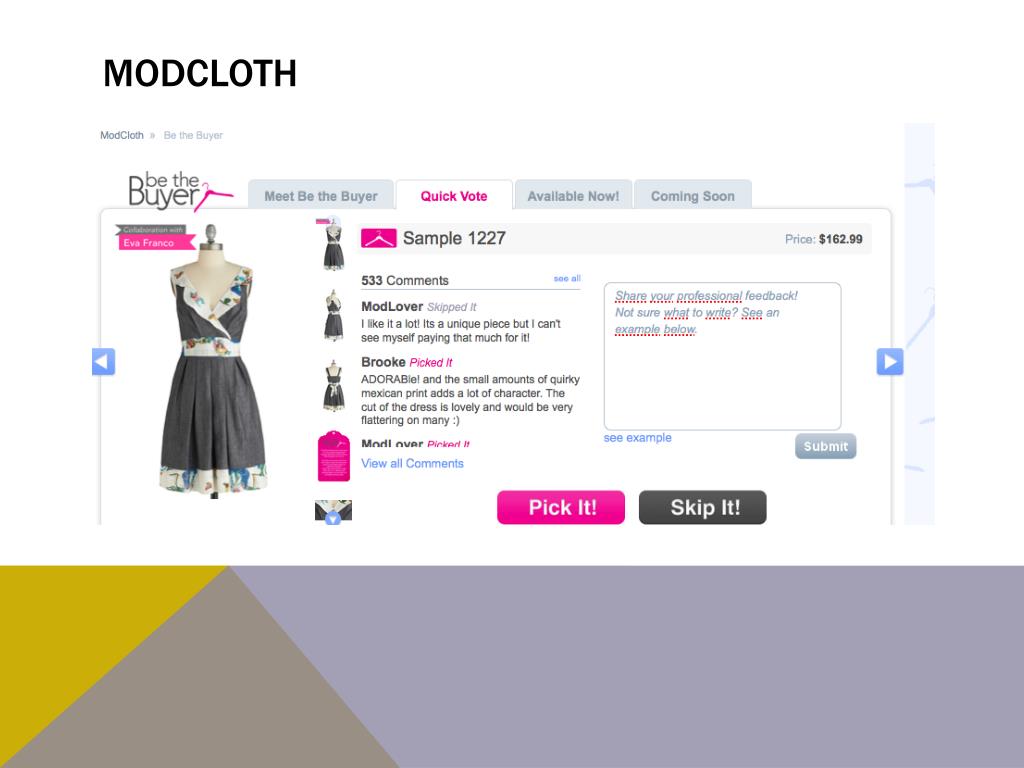This screenshot has width=1024, height=768.
Task: Click the Skip It! button
Action: 703,507
